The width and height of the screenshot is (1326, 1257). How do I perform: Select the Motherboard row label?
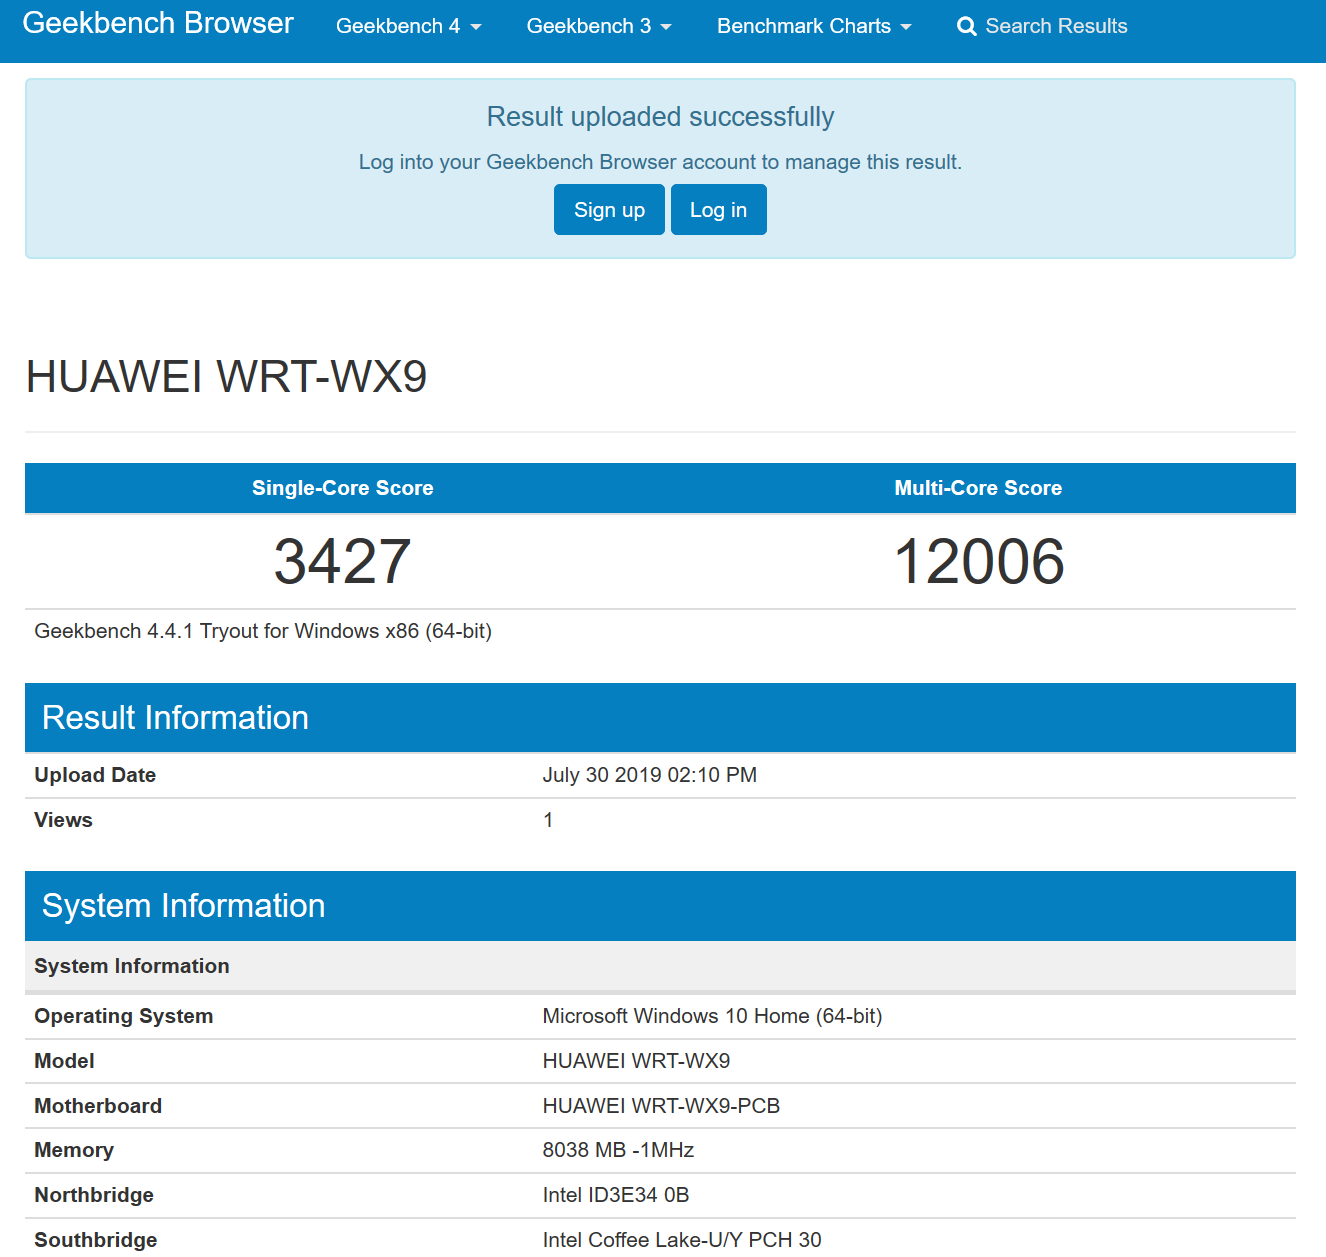(98, 1106)
